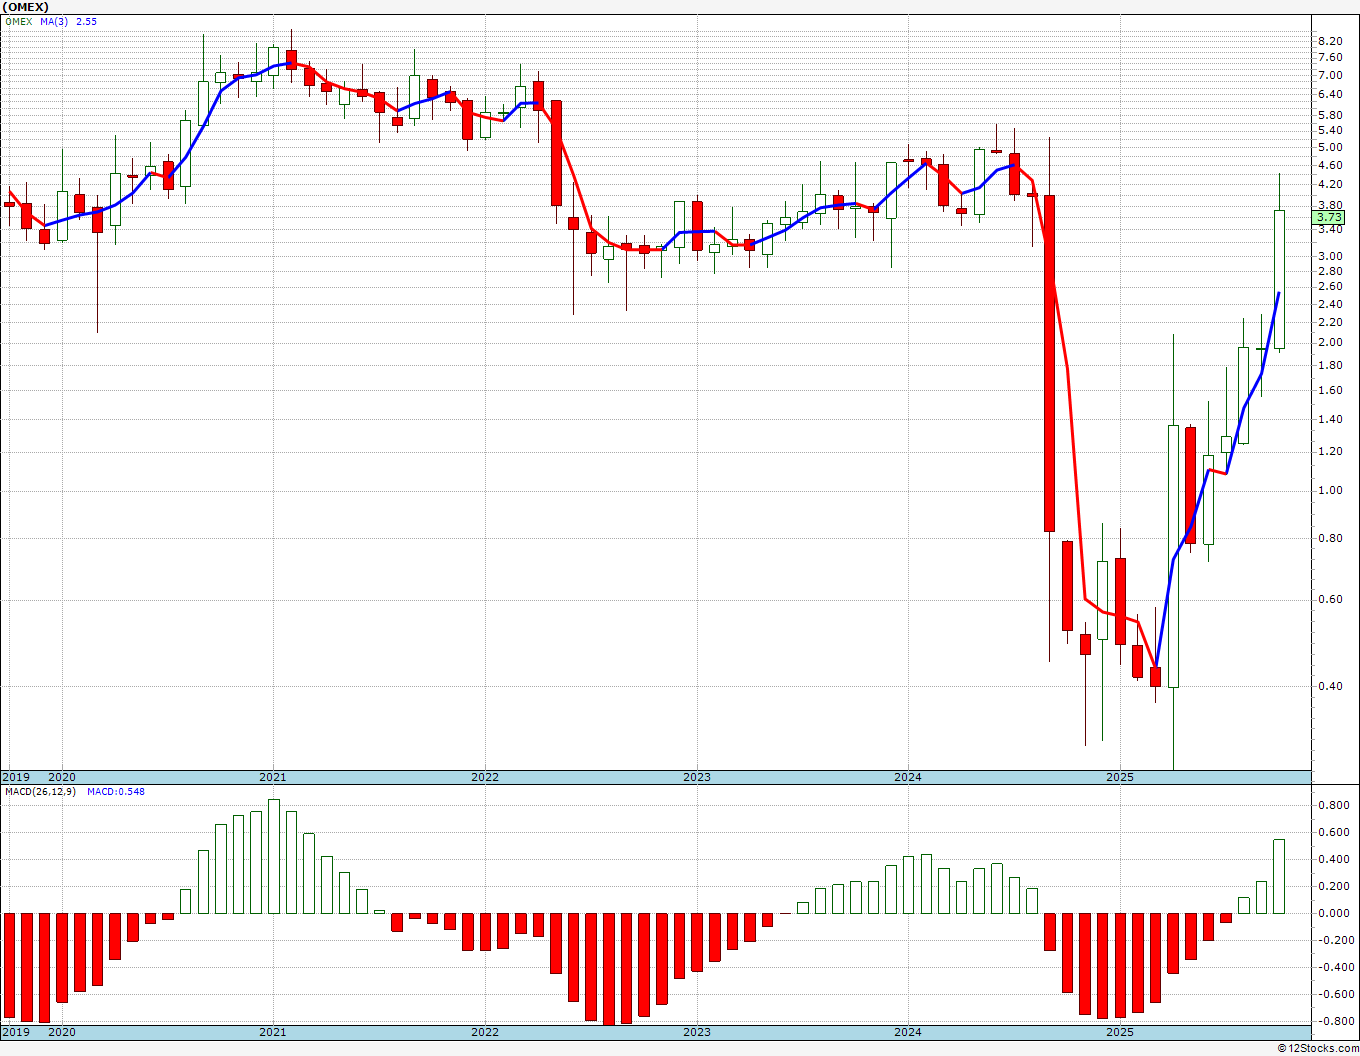1360x1056 pixels.
Task: Click the 5.00 price axis label
Action: point(1330,147)
